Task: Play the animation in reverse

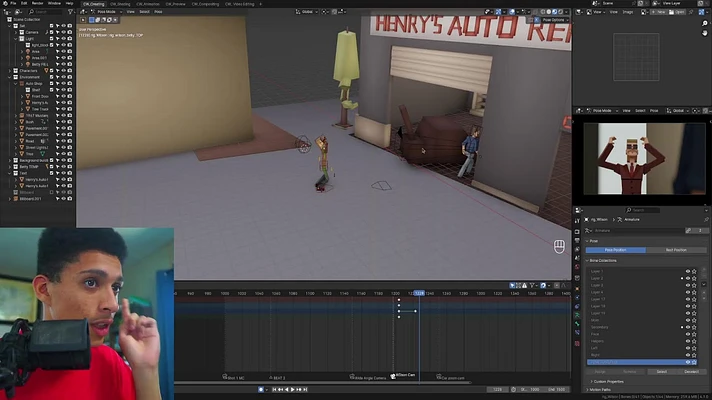Action: point(287,389)
